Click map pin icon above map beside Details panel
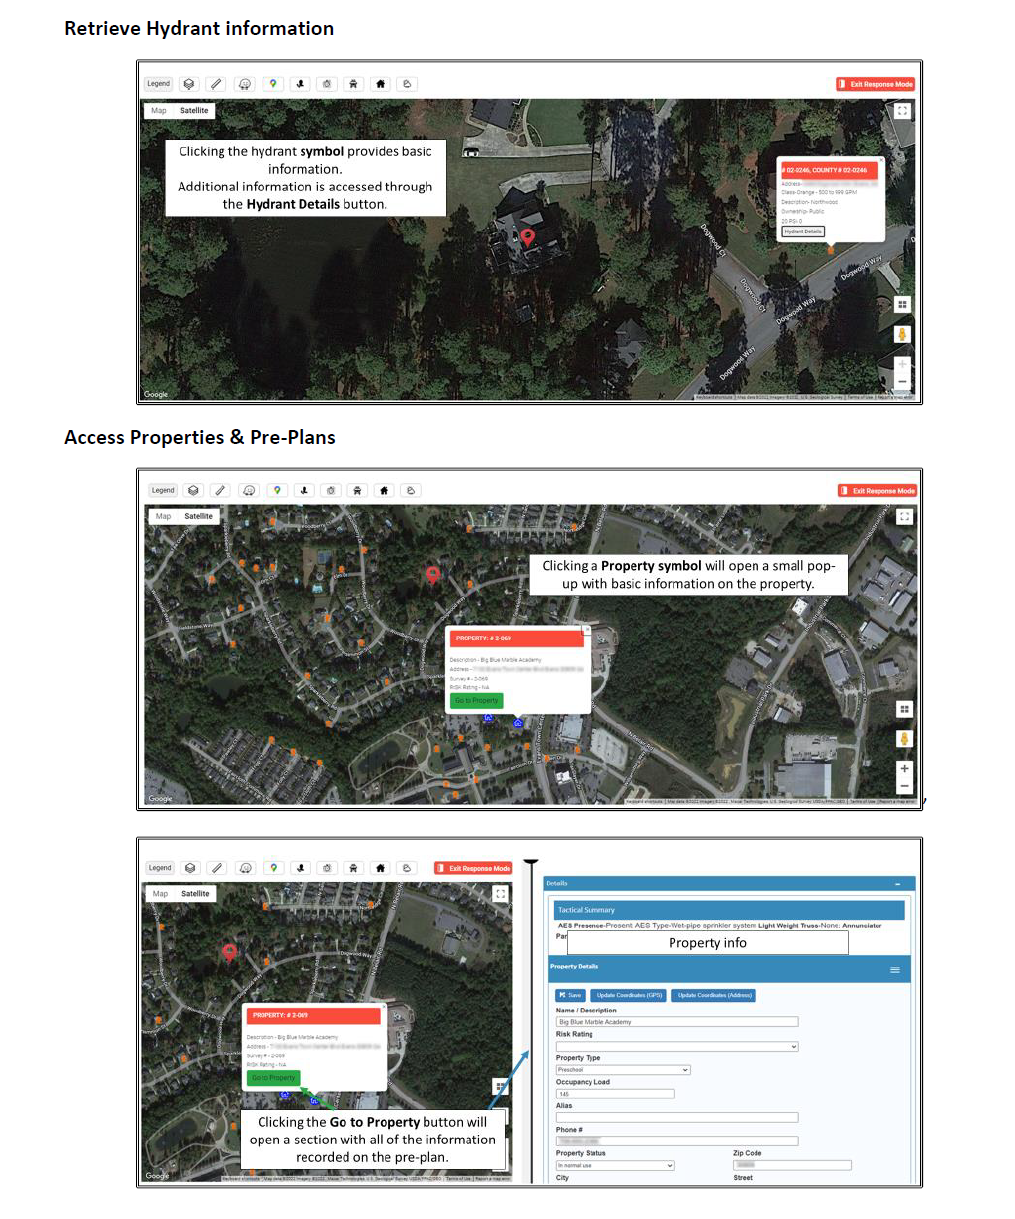1015x1219 pixels. click(x=274, y=868)
